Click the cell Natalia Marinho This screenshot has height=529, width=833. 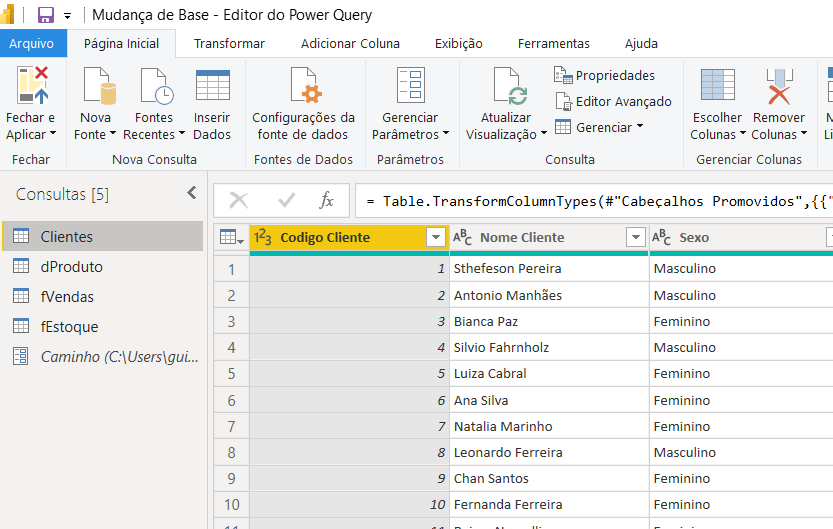(549, 426)
